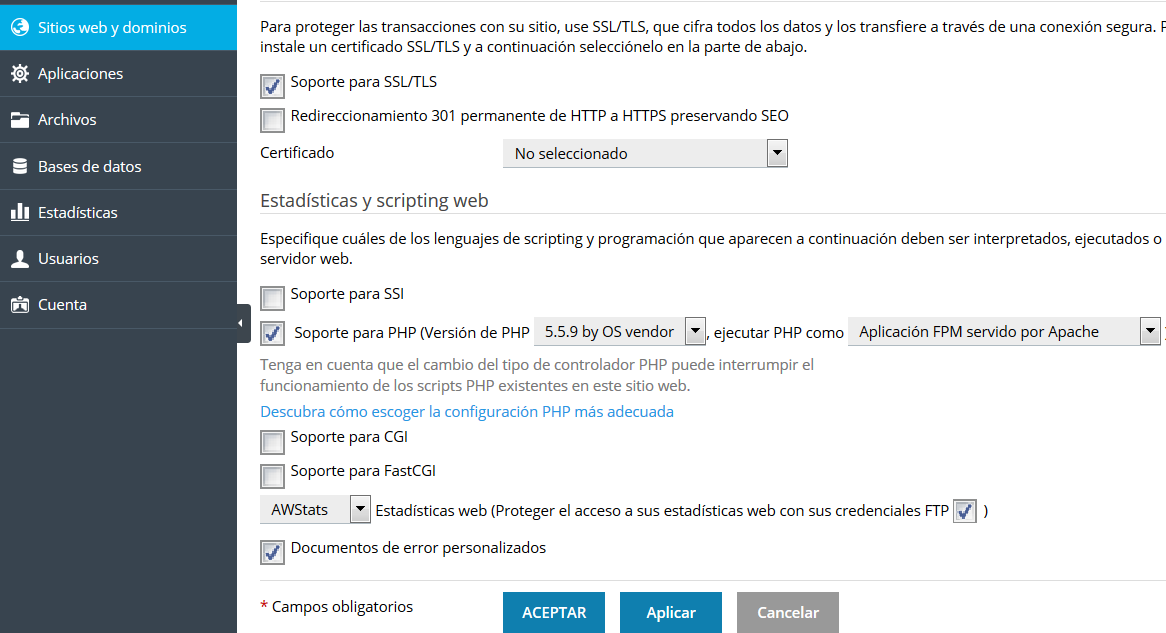
Task: Open the Estadísticas sidebar menu item
Action: (x=78, y=212)
